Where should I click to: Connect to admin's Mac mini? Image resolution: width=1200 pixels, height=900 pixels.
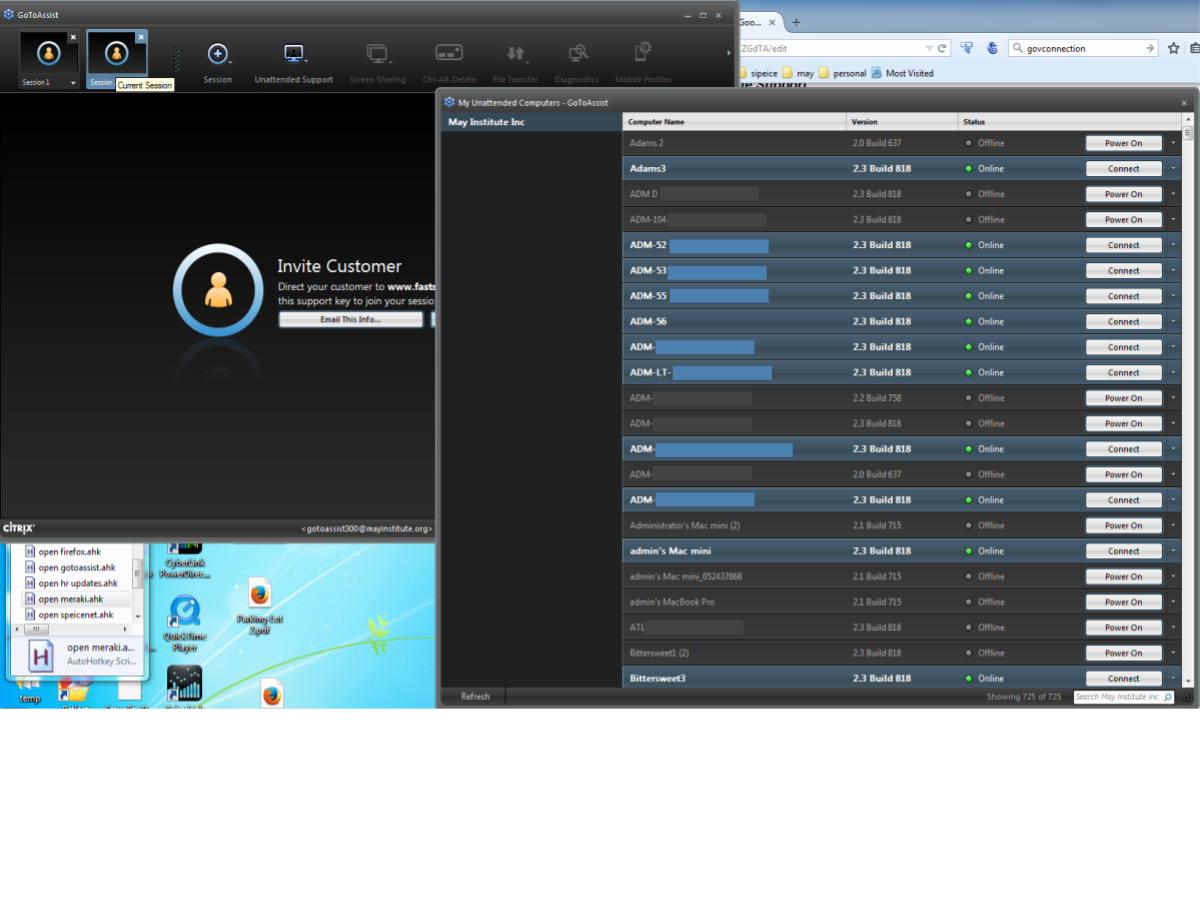click(x=1123, y=551)
